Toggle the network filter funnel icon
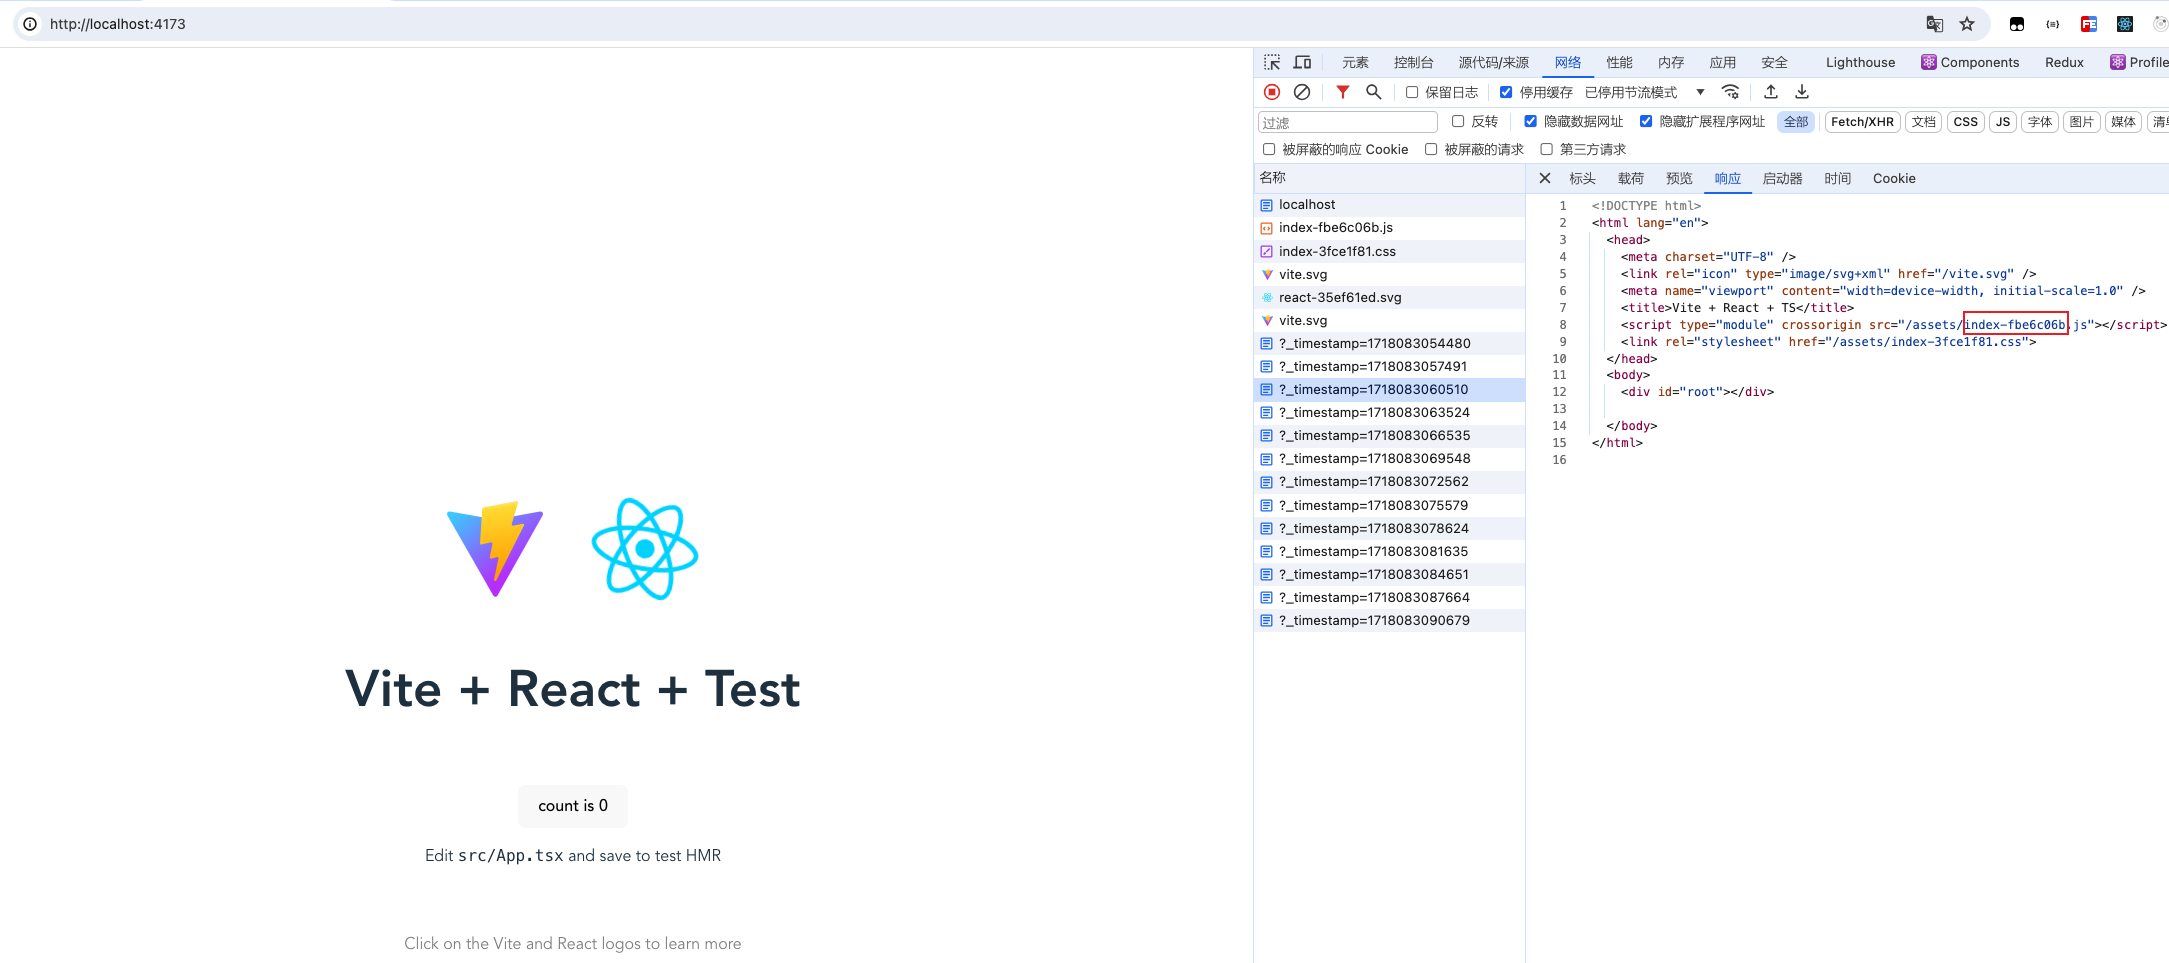This screenshot has width=2169, height=963. [1343, 92]
